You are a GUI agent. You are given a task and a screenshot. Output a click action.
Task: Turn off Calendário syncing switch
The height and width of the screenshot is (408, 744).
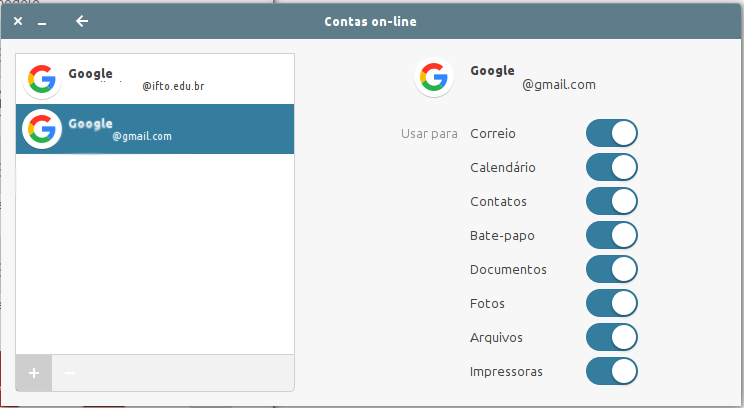[x=612, y=167]
